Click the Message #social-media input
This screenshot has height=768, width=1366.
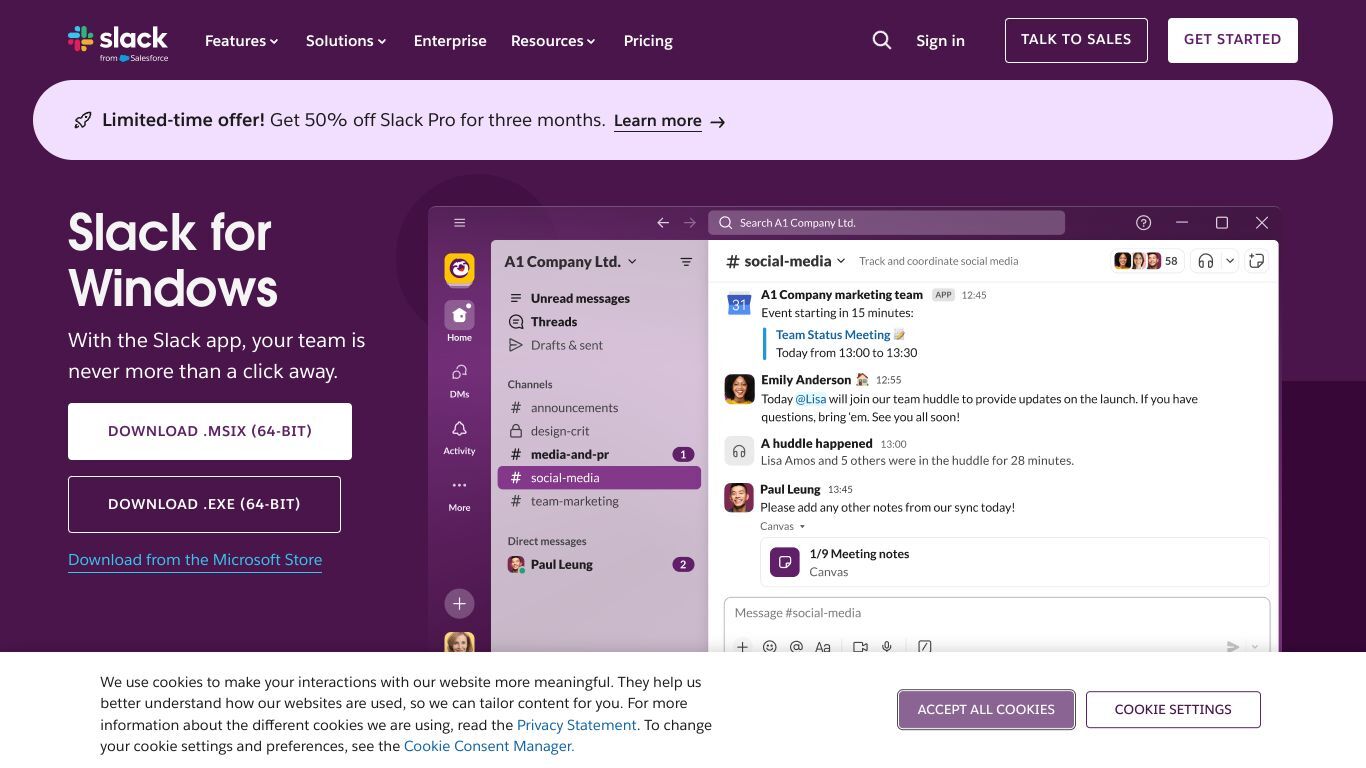tap(997, 613)
